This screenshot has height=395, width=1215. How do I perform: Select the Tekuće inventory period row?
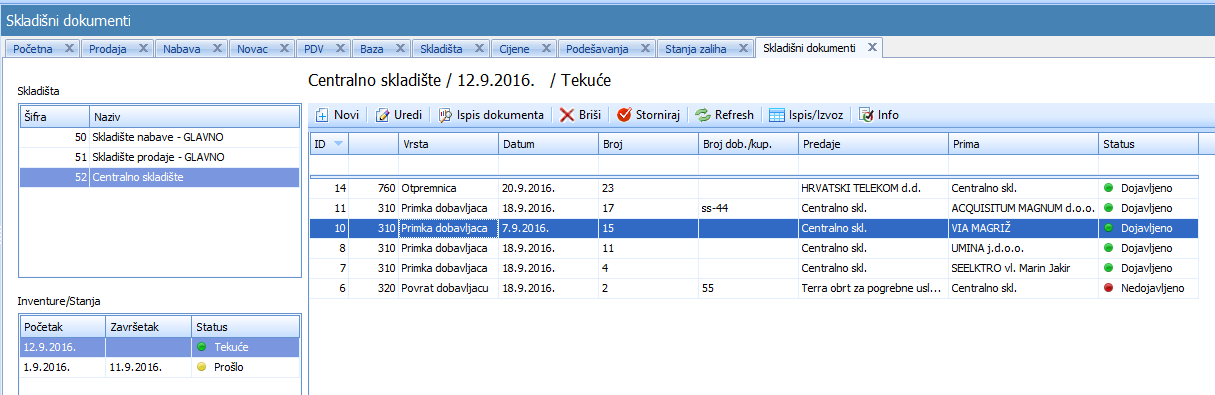pyautogui.click(x=160, y=347)
